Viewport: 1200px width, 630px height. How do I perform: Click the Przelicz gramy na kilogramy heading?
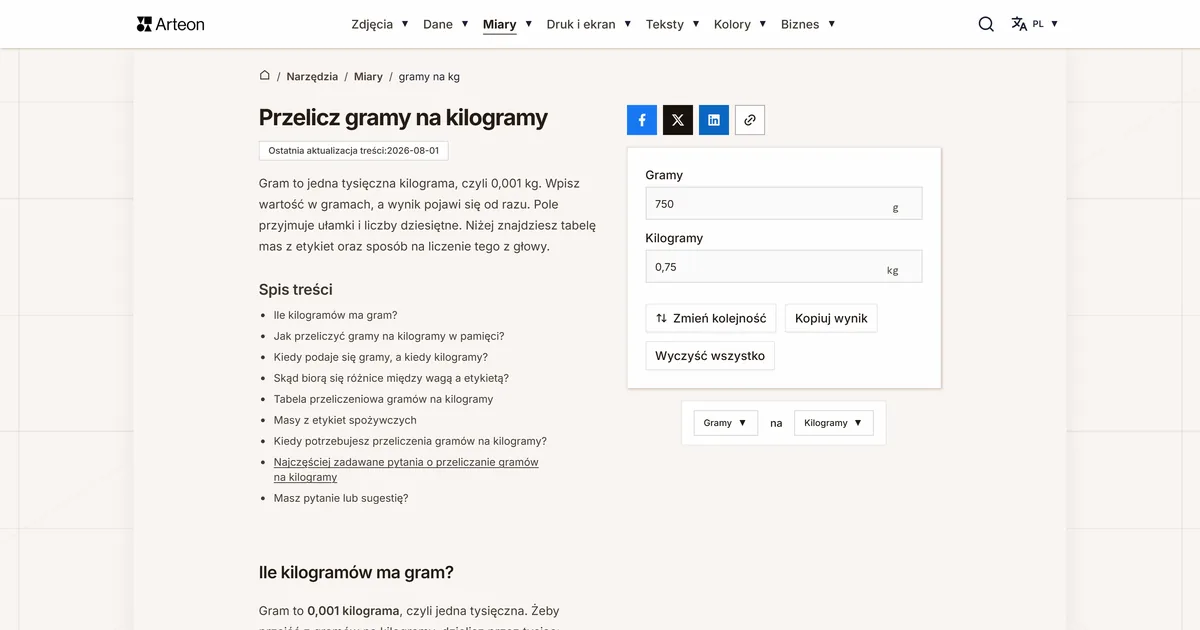click(x=403, y=117)
